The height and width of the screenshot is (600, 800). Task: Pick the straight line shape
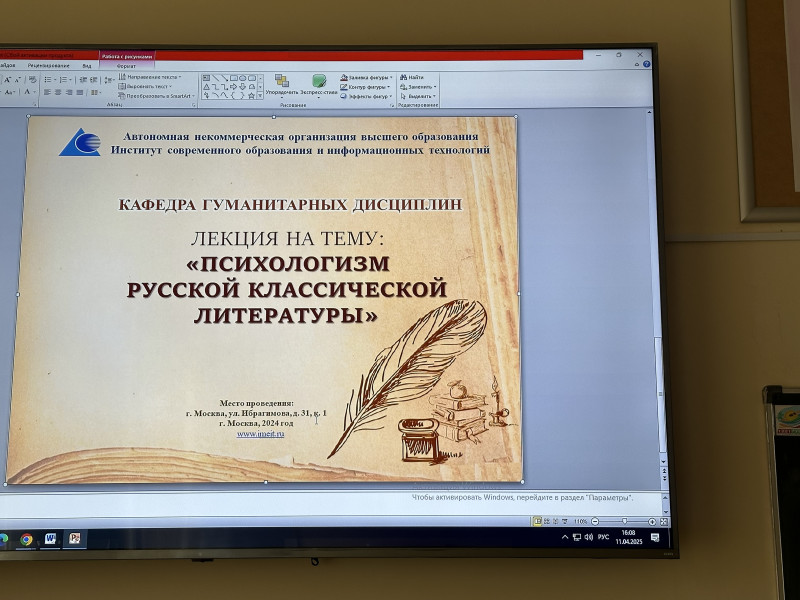tap(215, 78)
